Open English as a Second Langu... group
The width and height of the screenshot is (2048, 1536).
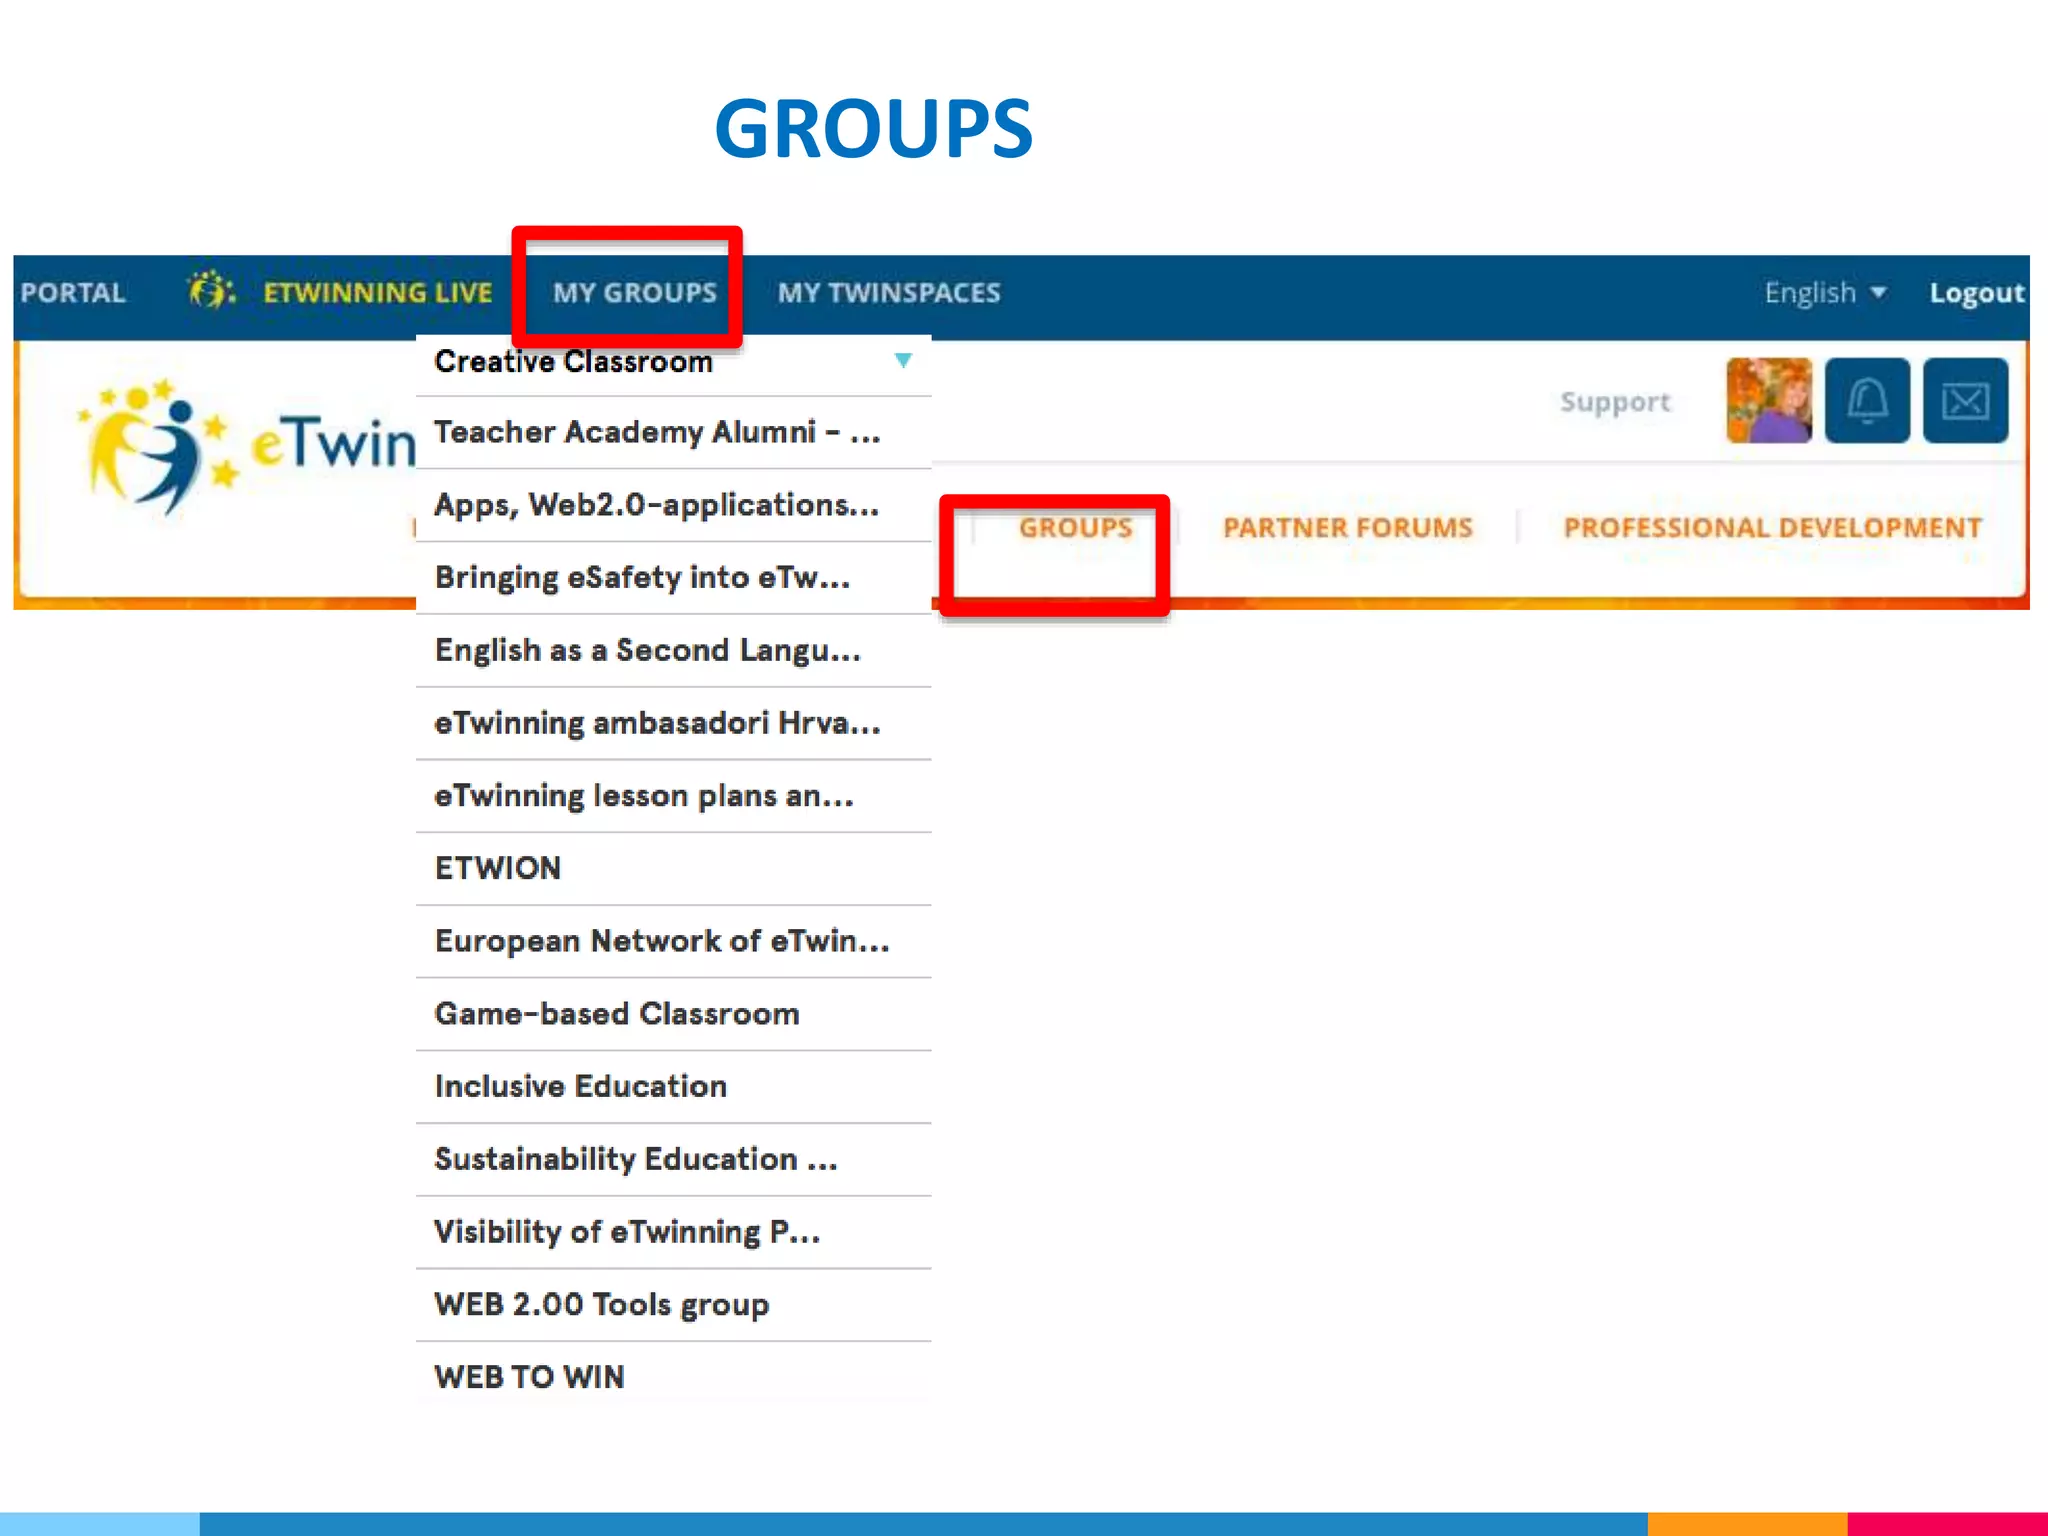point(673,651)
